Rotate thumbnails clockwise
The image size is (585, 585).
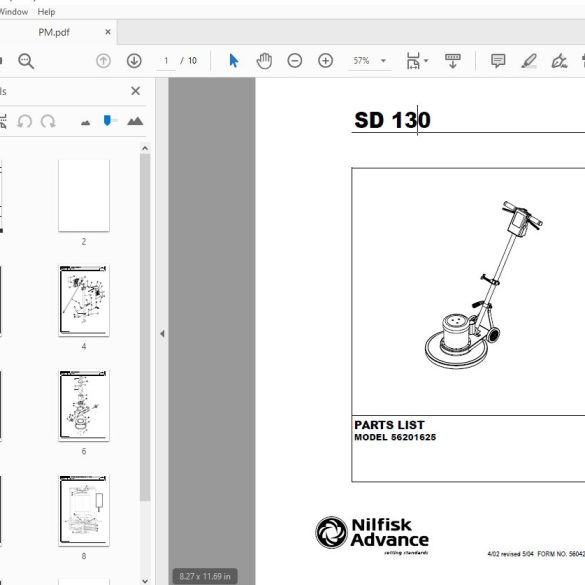pyautogui.click(x=48, y=121)
